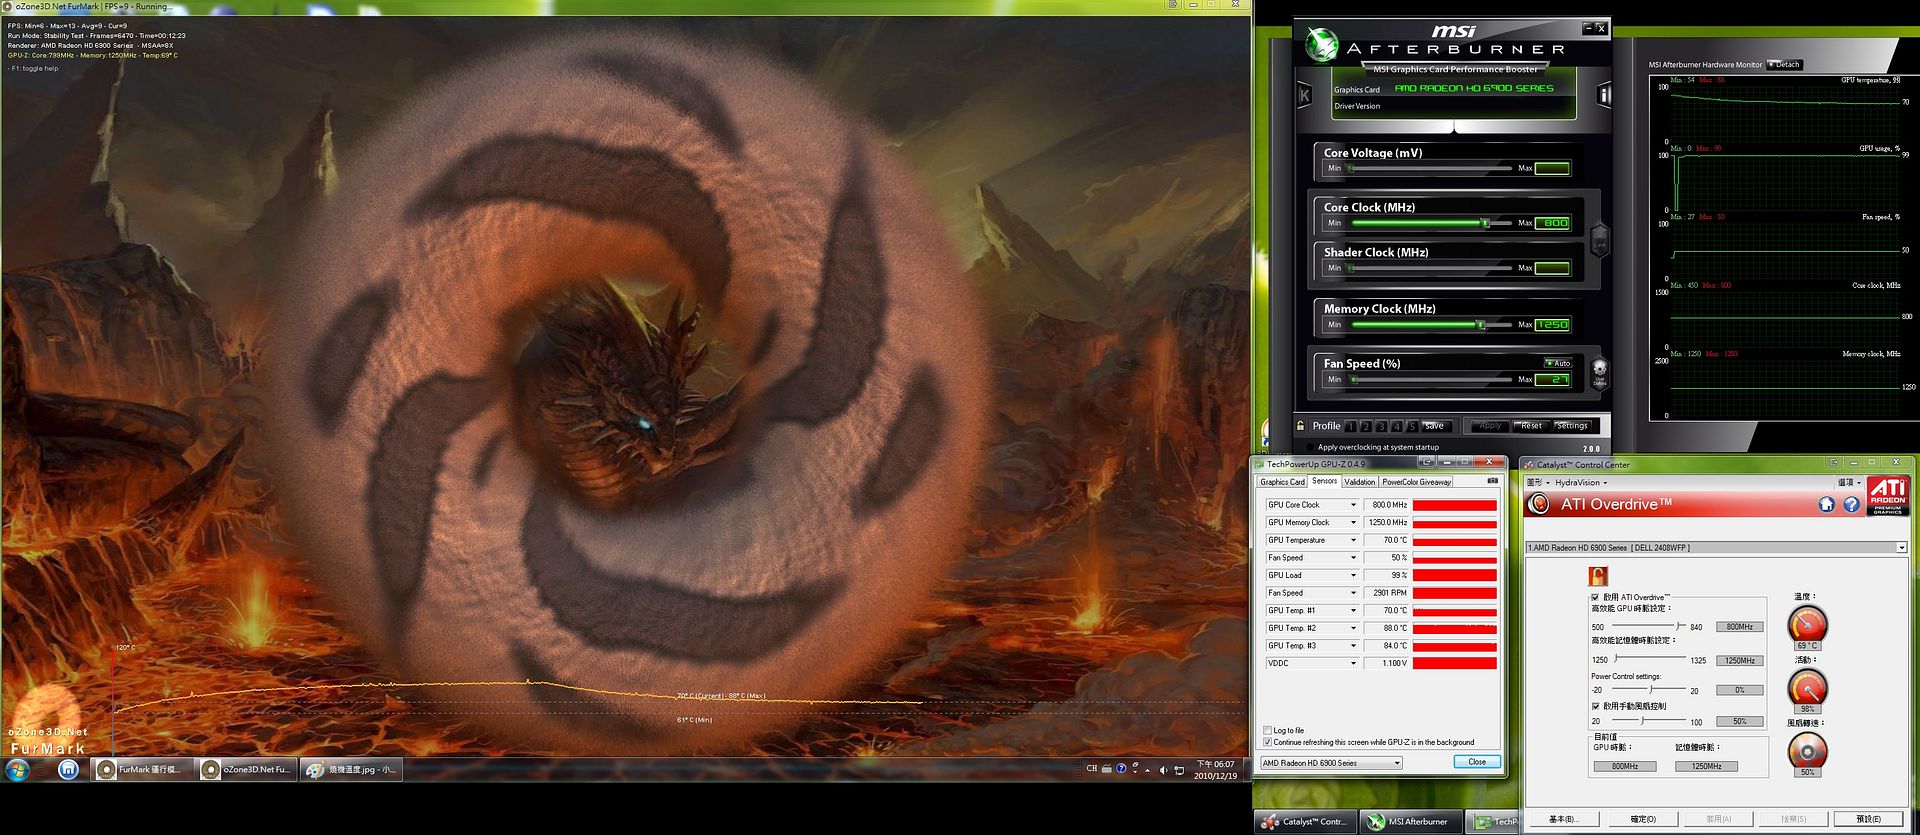Open the PowerColor Giveaway tab
The height and width of the screenshot is (835, 1920).
coord(1416,482)
